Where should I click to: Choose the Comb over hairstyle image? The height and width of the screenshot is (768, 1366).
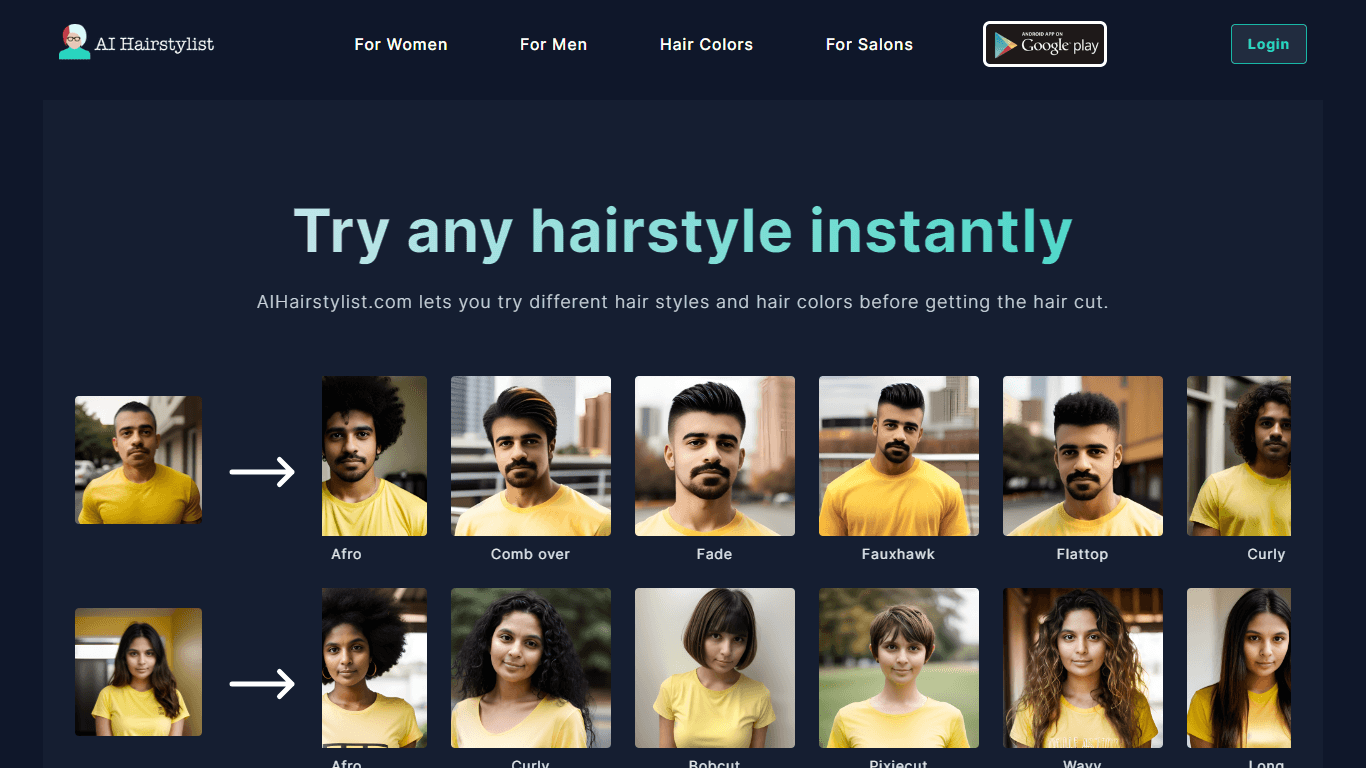click(531, 456)
